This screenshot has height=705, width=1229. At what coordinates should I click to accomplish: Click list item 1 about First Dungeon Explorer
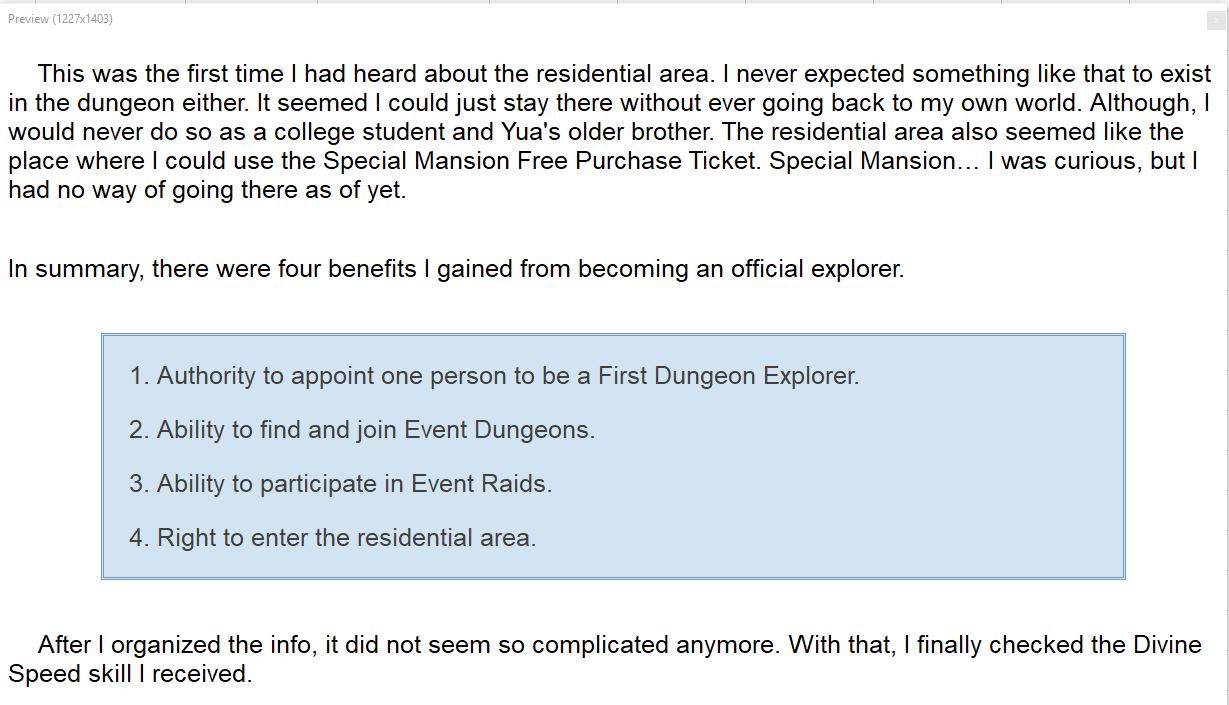coord(494,376)
